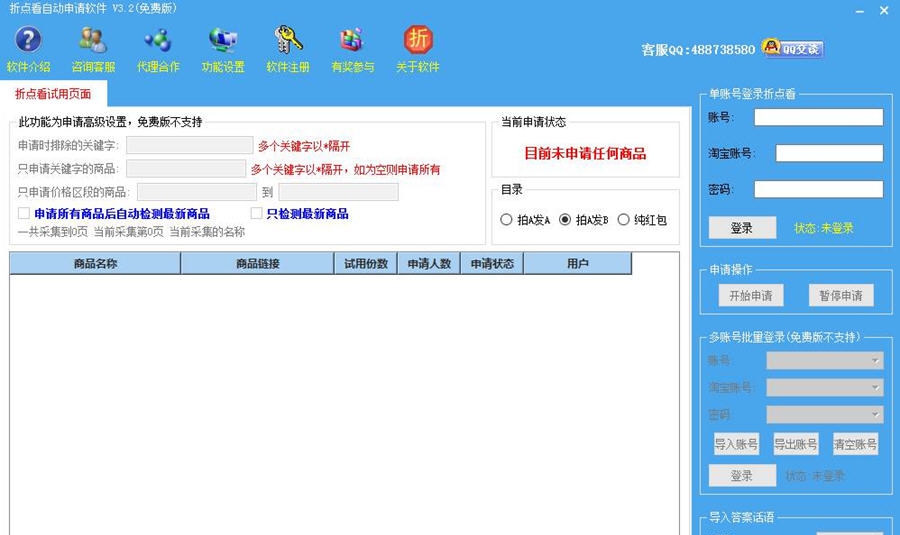
Task: Click the 导入账号 button
Action: pos(736,444)
